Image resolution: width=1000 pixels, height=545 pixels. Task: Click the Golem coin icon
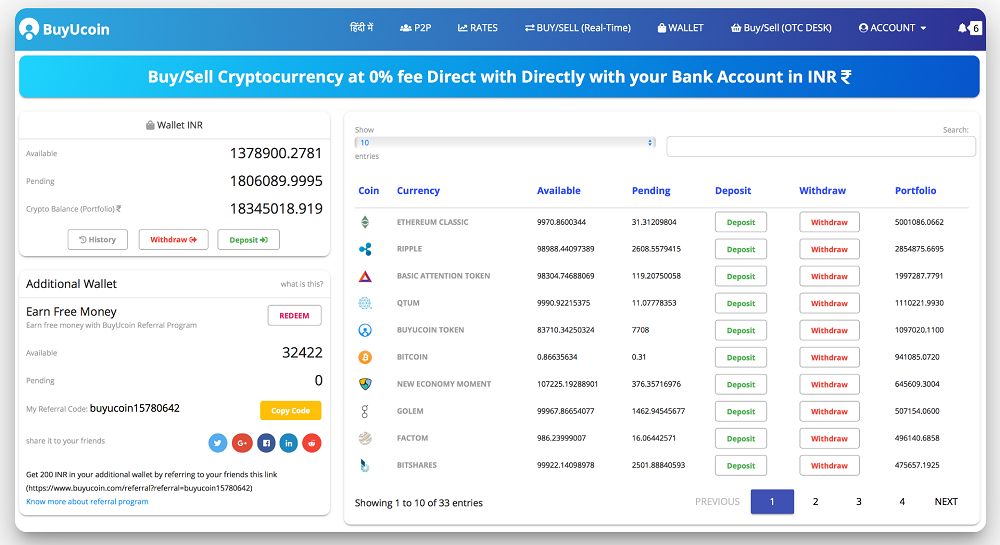click(x=365, y=411)
